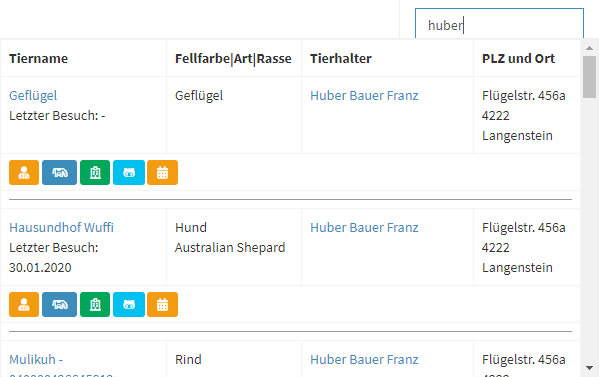
Task: Click the cyan cat icon for Hausundhof Wuffi
Action: click(x=129, y=304)
